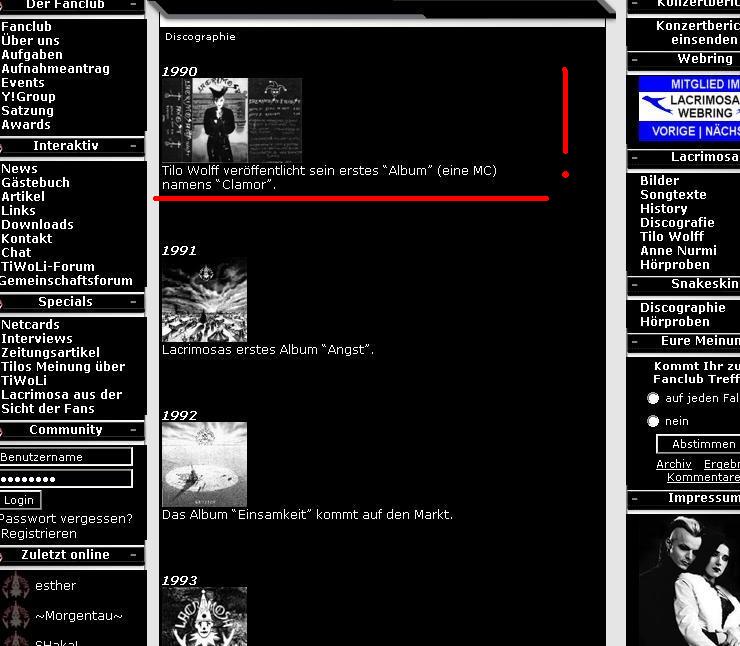The height and width of the screenshot is (646, 740).
Task: Open the Y!Group menu entry
Action: [x=28, y=97]
